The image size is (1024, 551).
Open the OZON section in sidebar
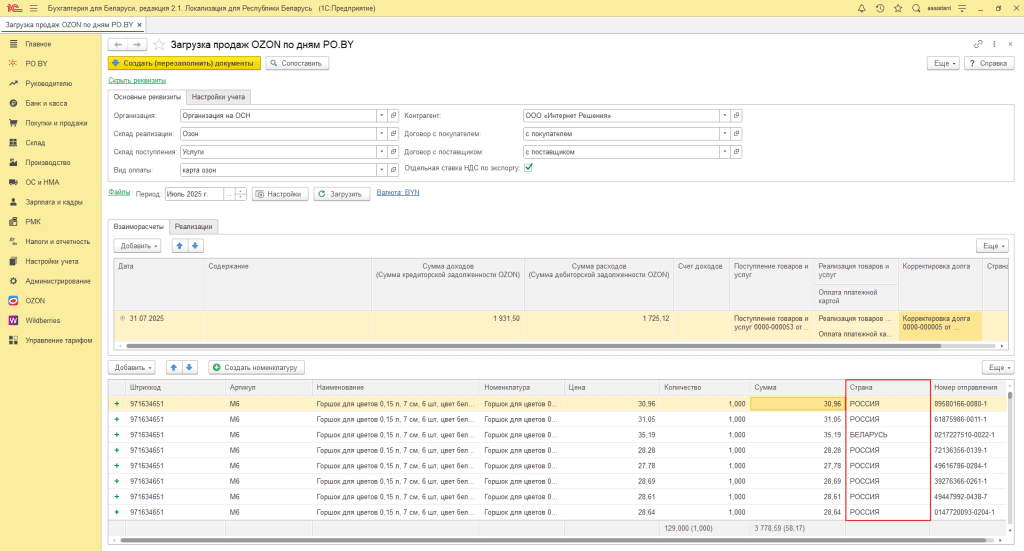(34, 300)
